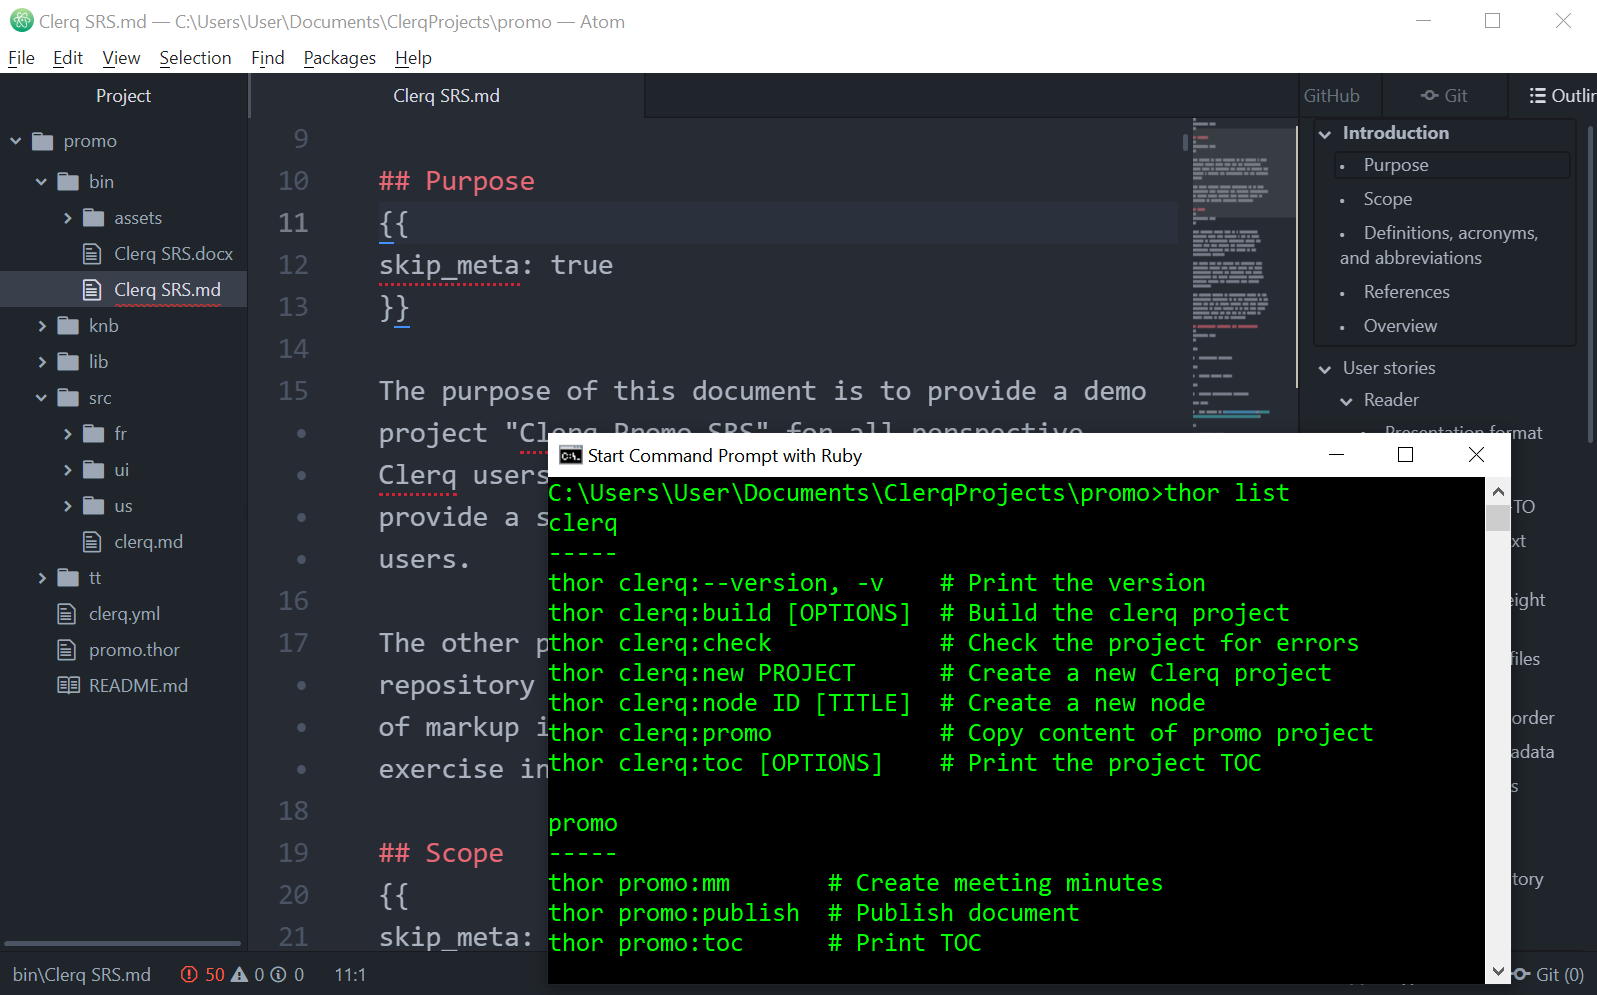Switch to the Git panel tab
The height and width of the screenshot is (995, 1597).
pos(1445,96)
